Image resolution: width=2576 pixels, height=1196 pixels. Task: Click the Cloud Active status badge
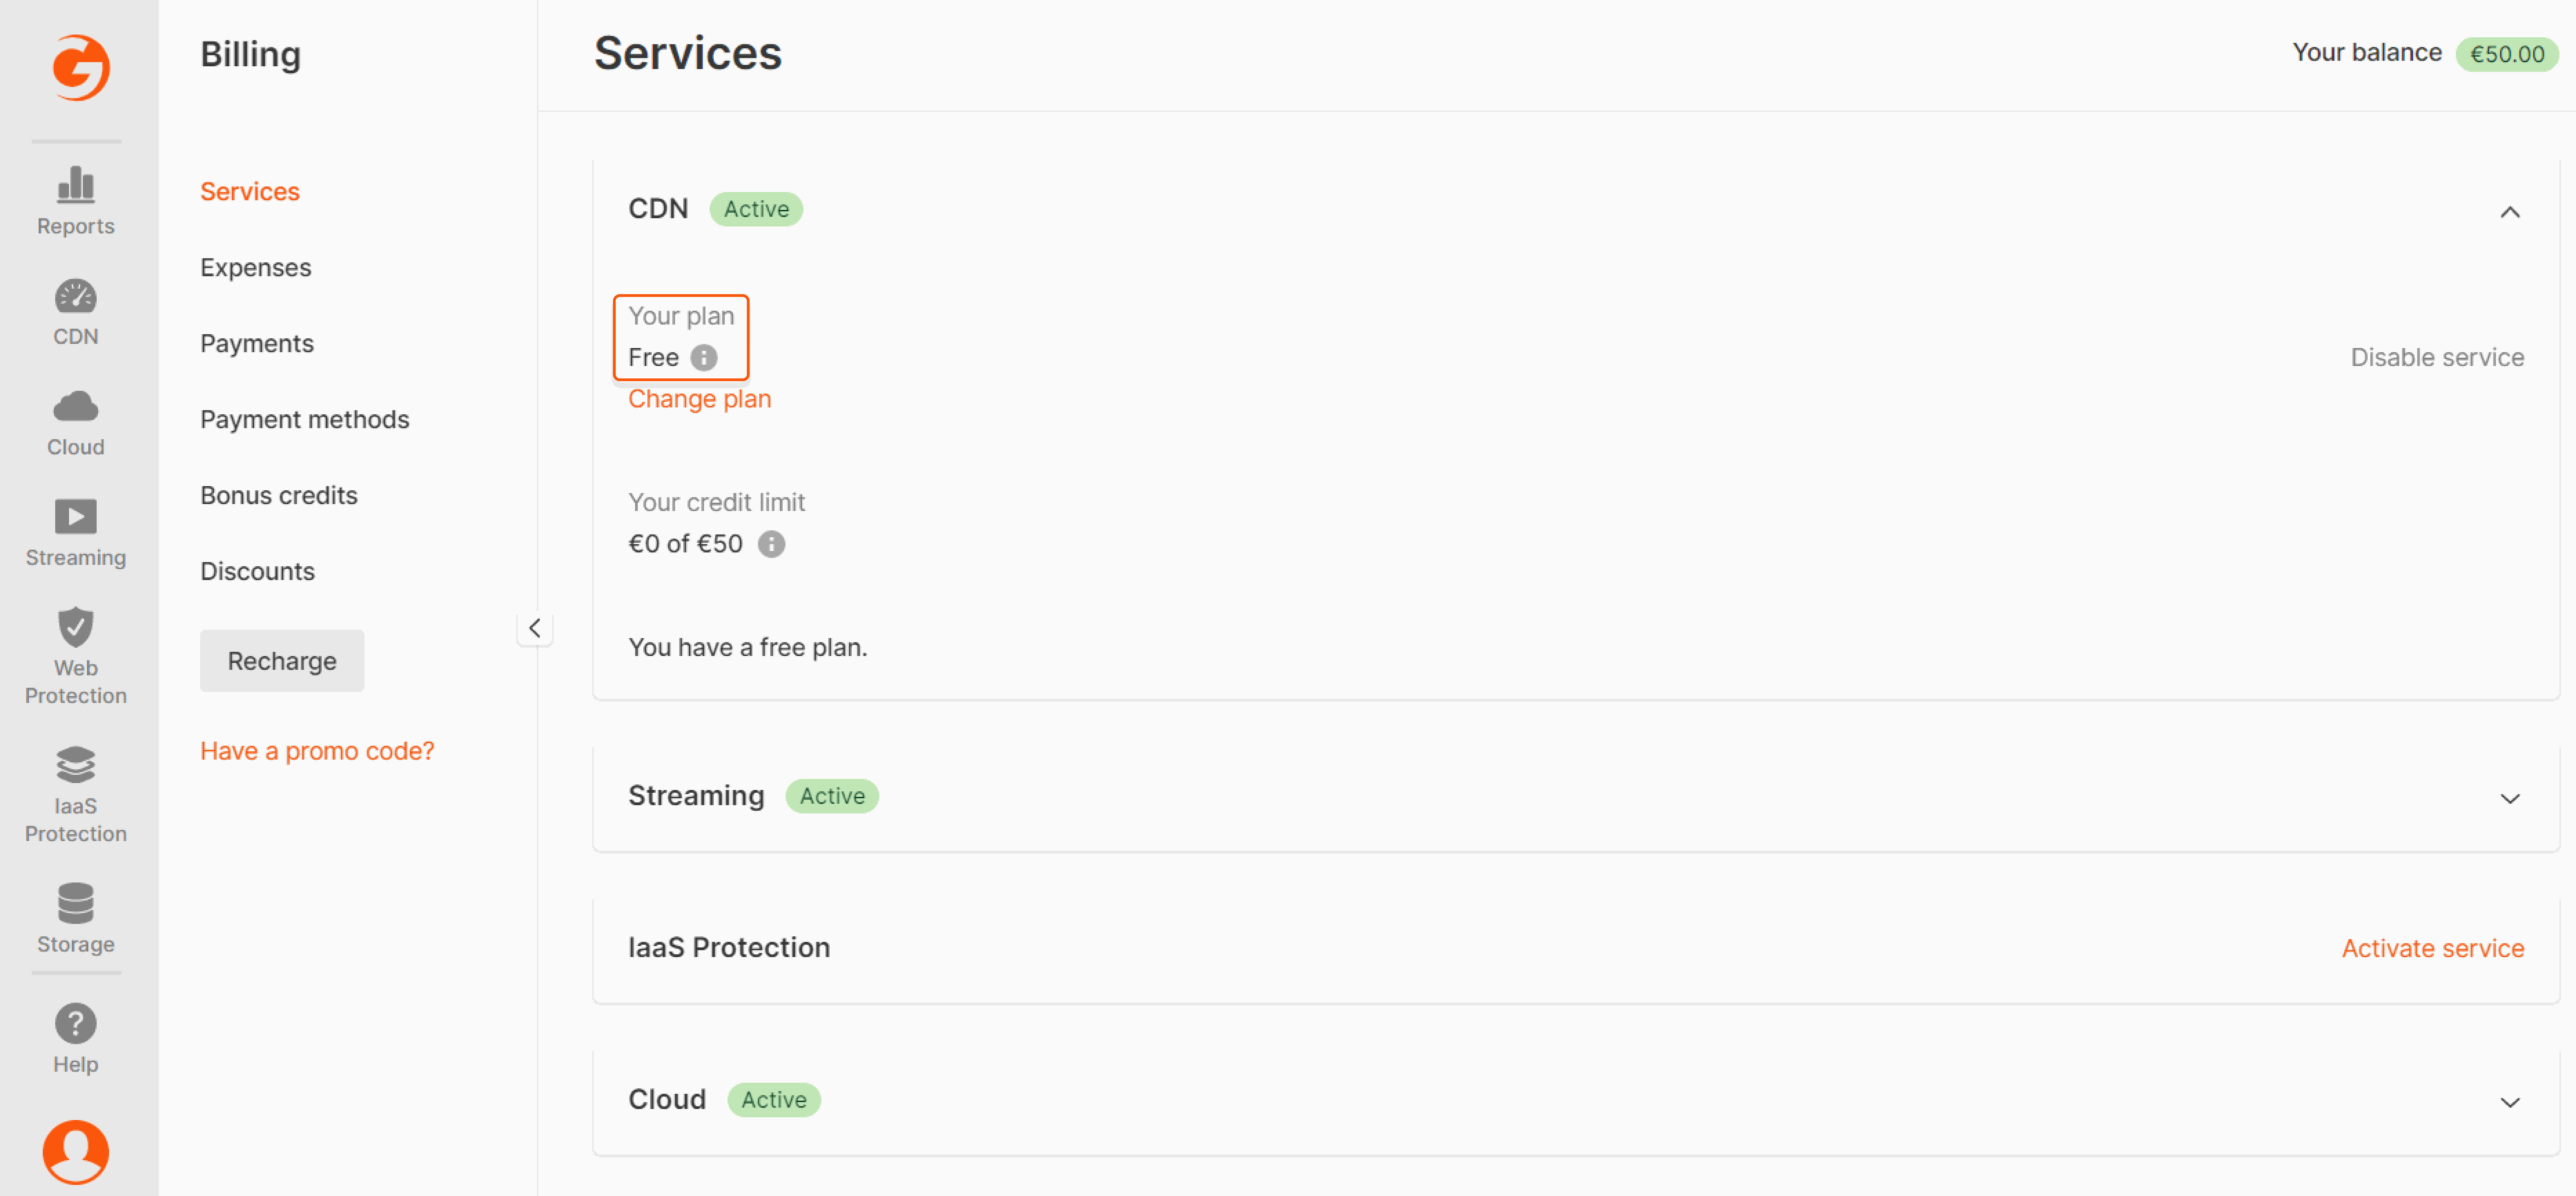[774, 1100]
